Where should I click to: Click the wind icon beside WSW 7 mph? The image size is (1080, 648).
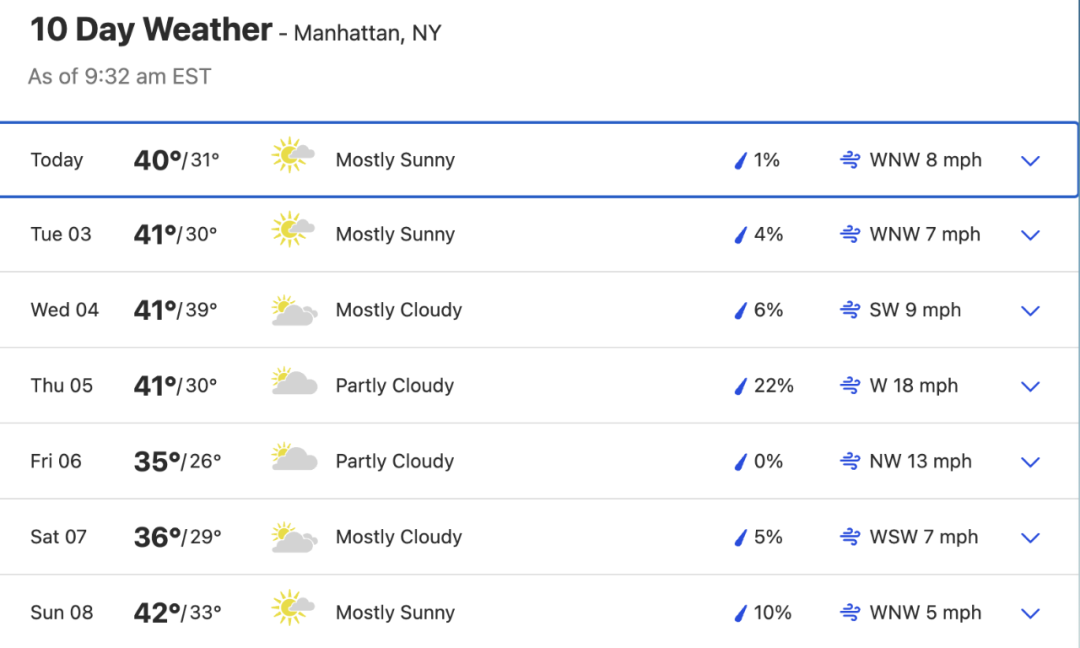click(x=850, y=537)
